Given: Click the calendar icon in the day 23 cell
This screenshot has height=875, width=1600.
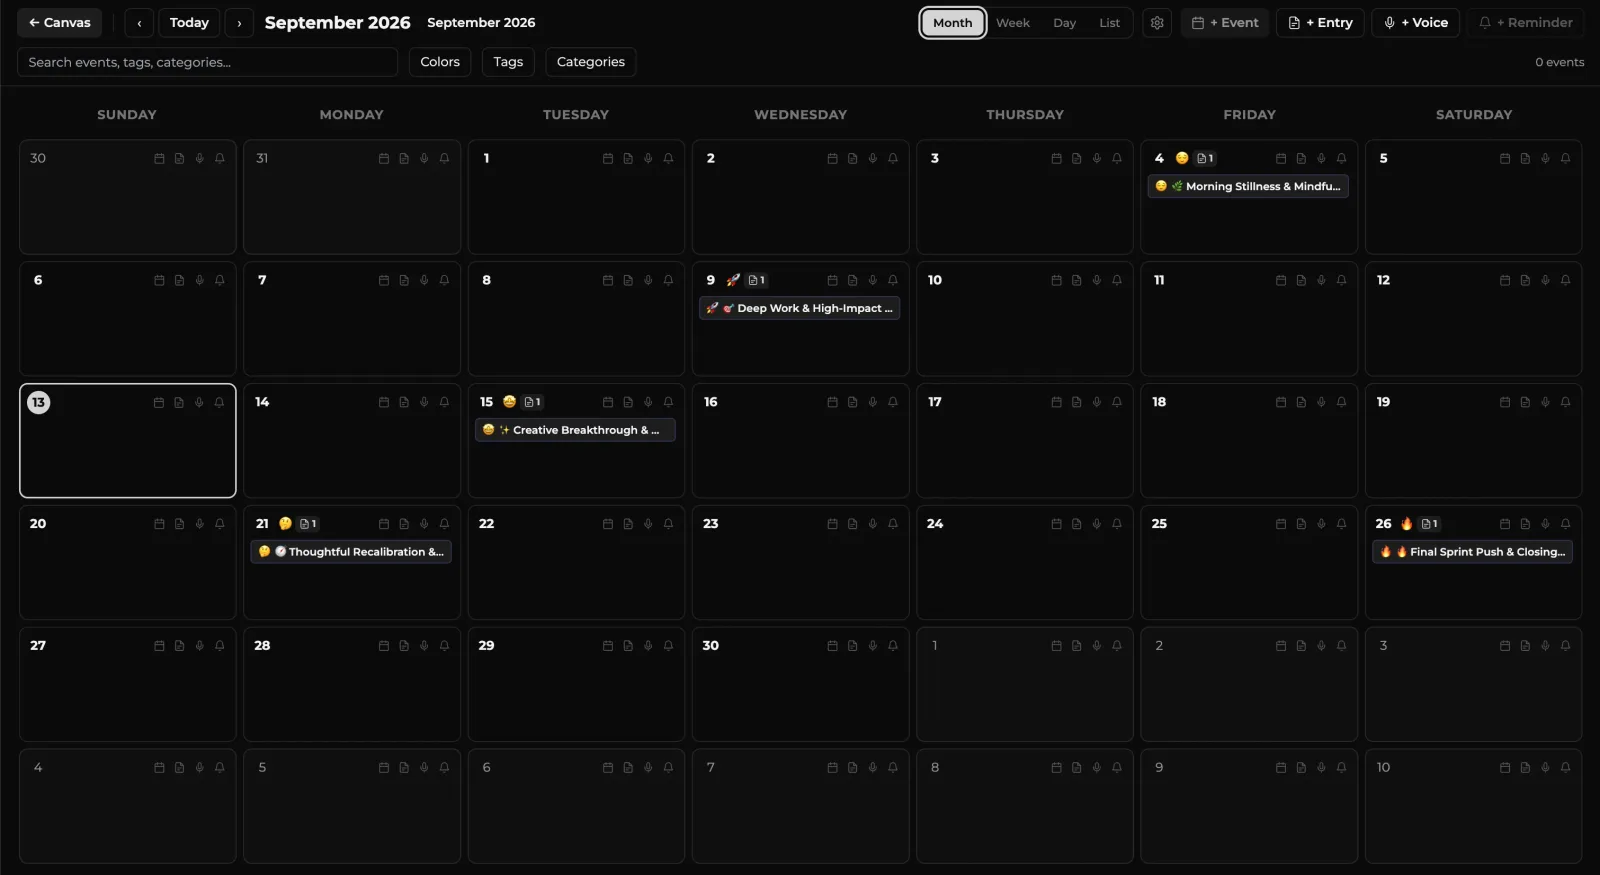Looking at the screenshot, I should click(x=832, y=524).
